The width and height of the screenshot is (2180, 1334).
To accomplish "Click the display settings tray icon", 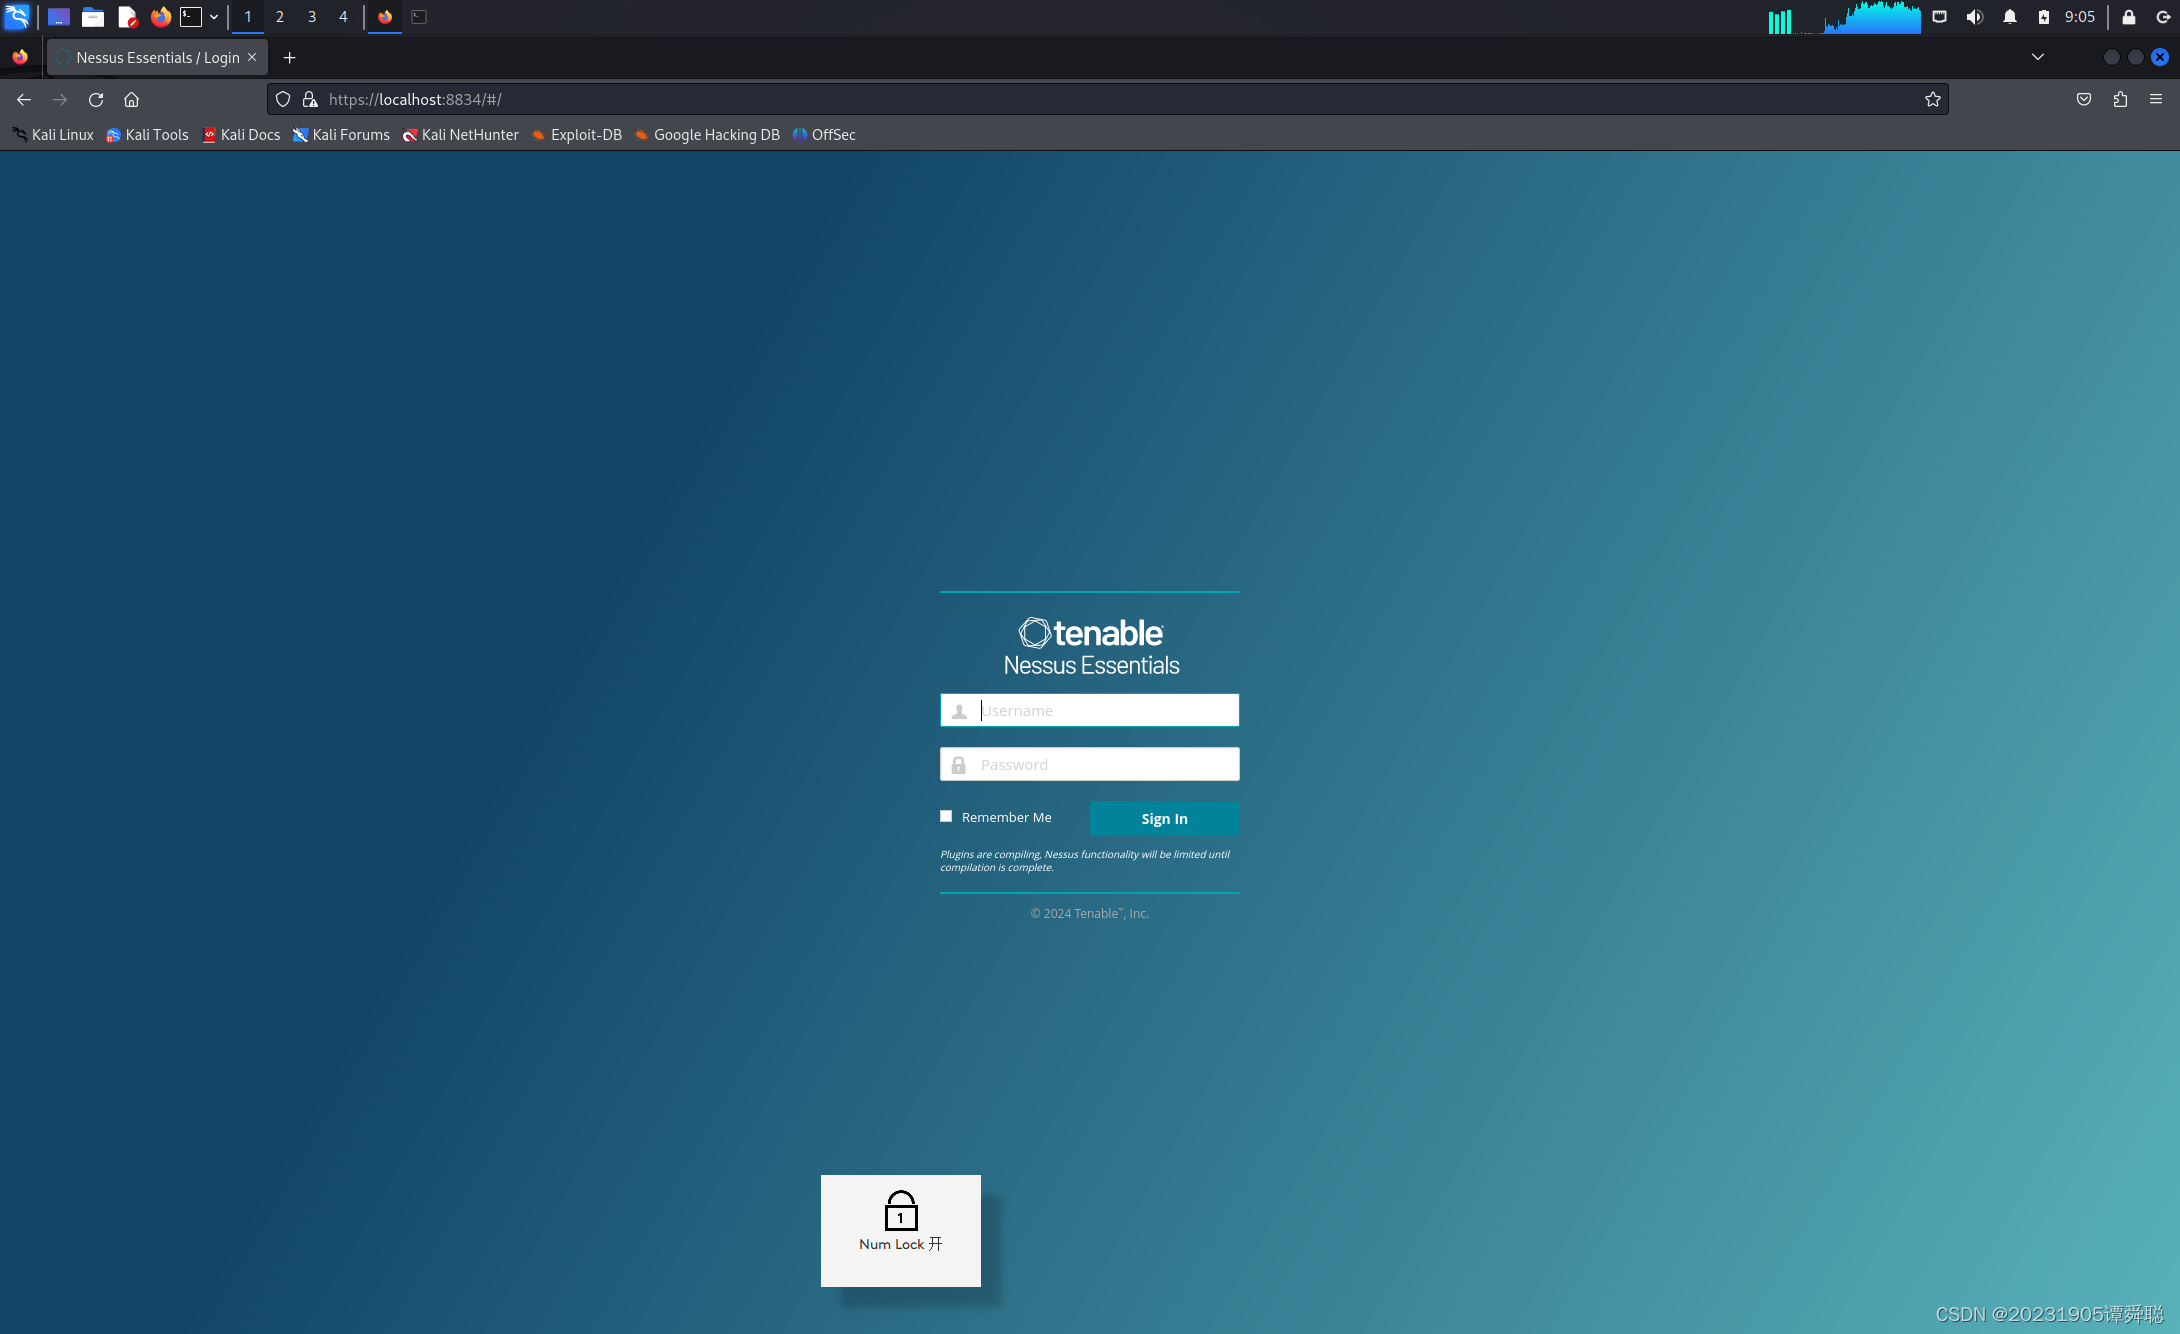I will click(x=1939, y=17).
